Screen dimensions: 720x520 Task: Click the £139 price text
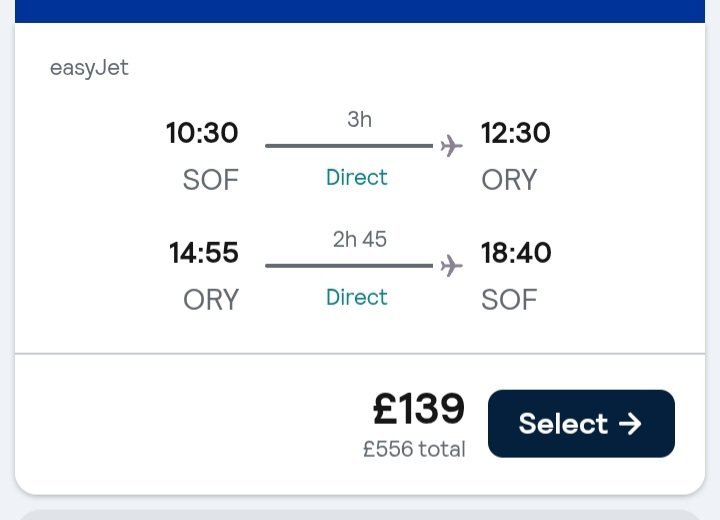point(418,408)
